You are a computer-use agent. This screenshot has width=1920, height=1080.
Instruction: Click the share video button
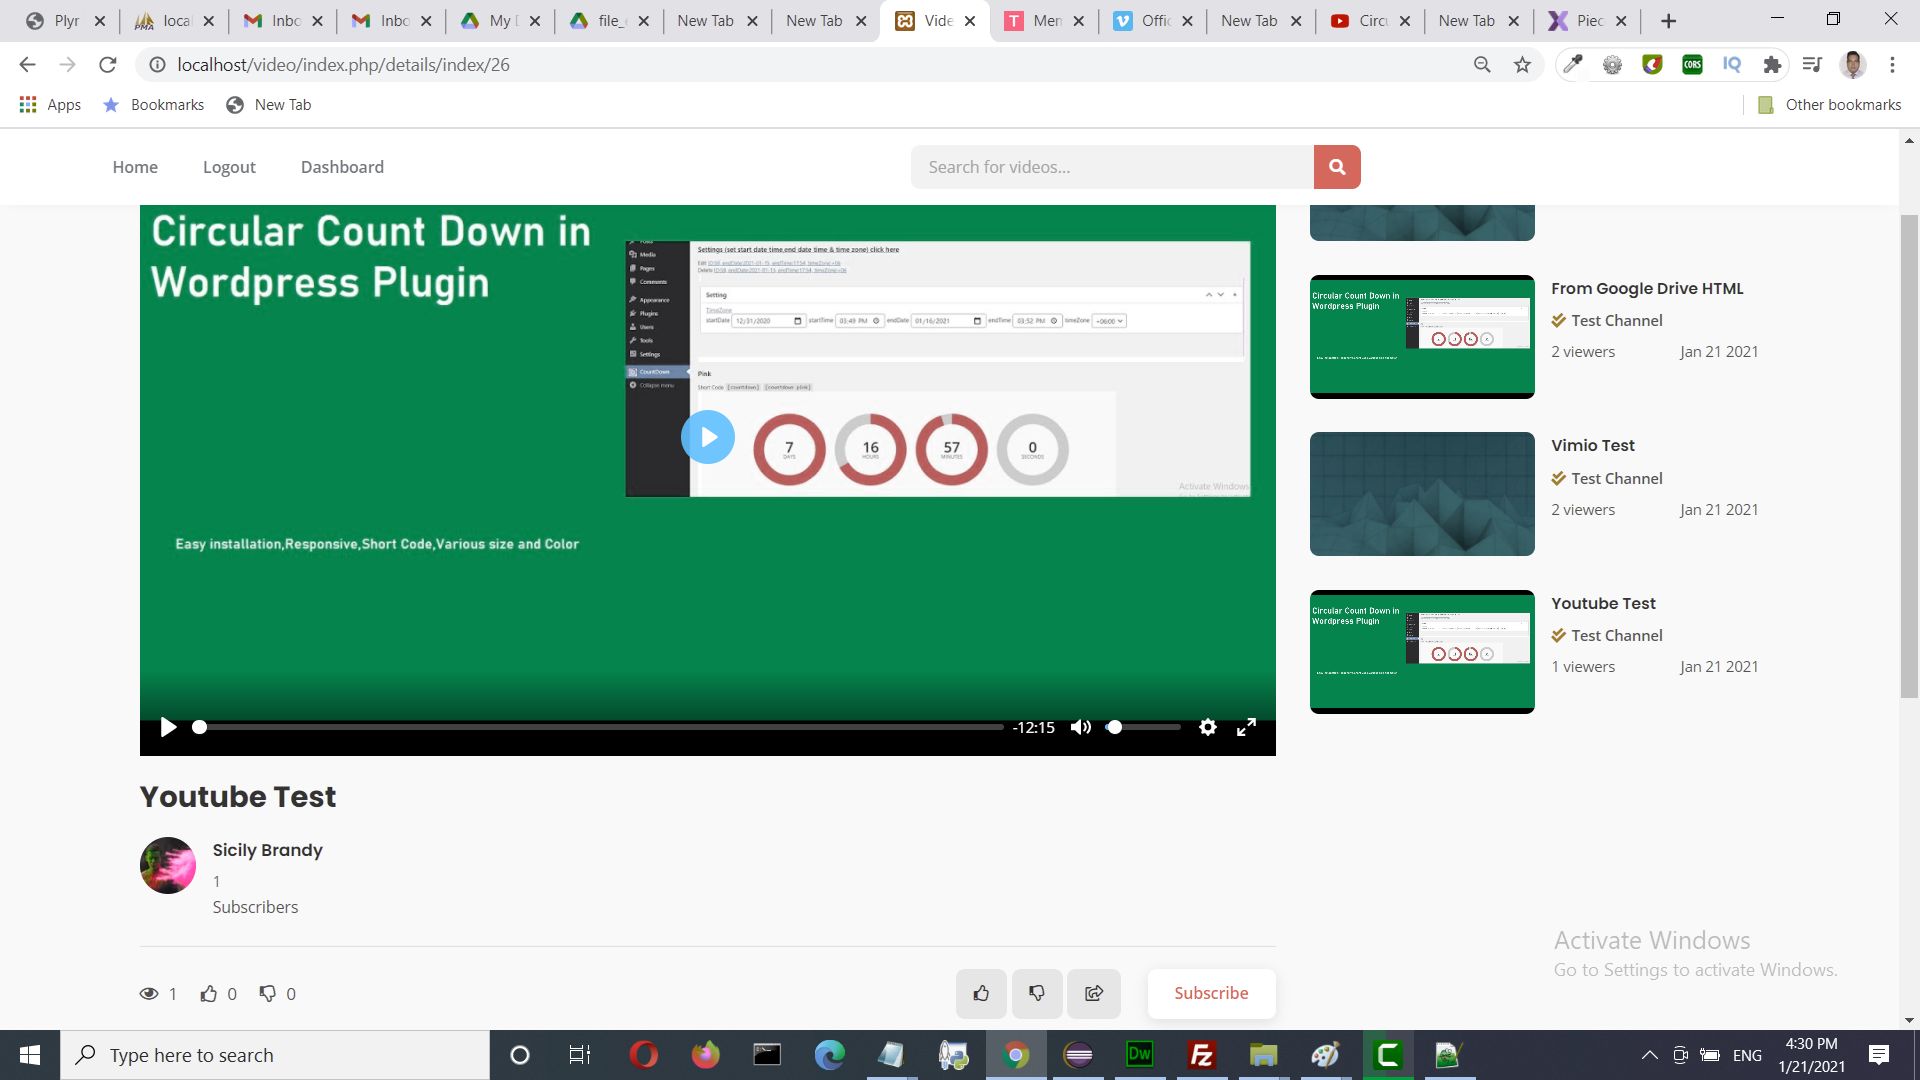click(x=1094, y=993)
